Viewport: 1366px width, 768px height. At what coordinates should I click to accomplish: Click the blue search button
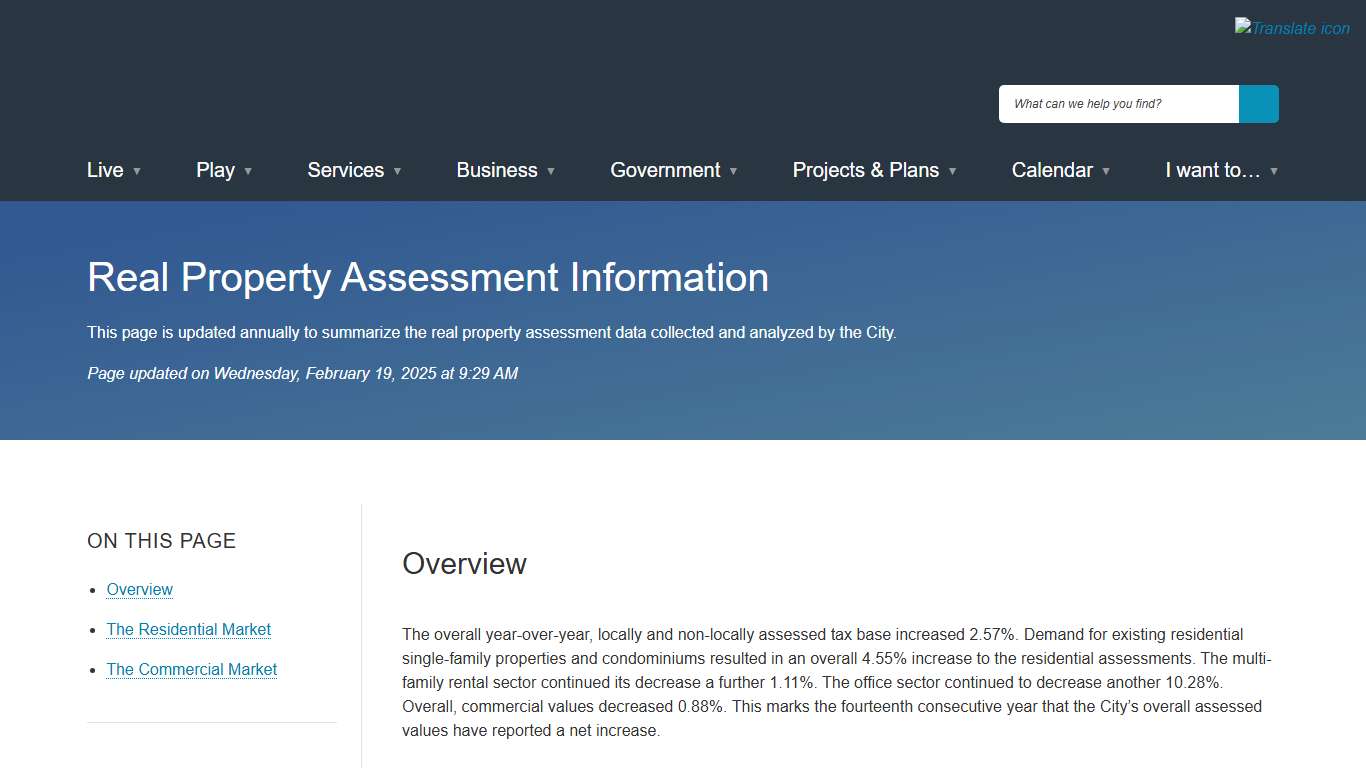pyautogui.click(x=1258, y=103)
